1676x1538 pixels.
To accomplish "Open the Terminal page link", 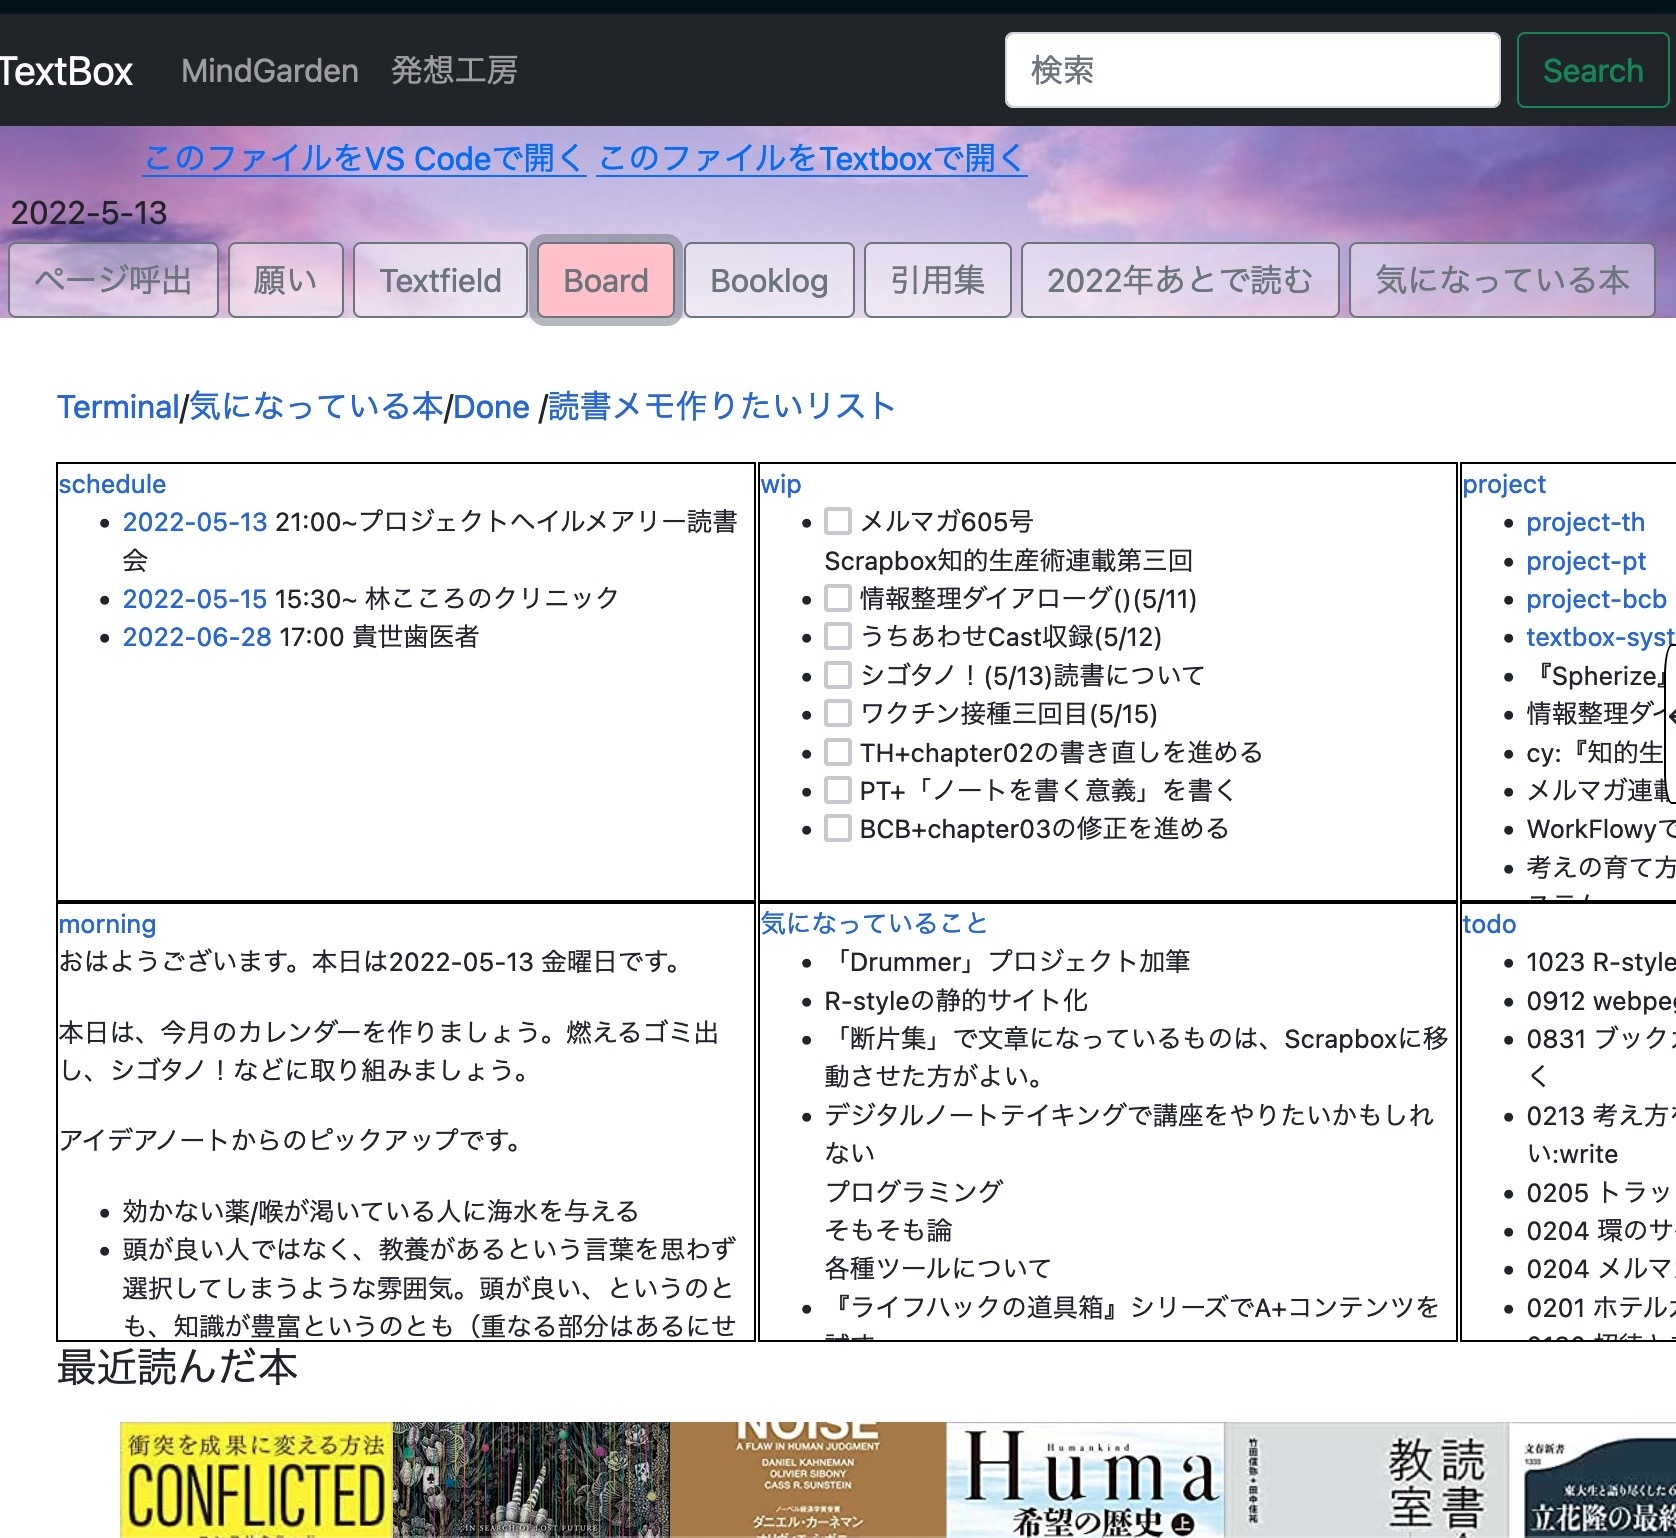I will (117, 406).
